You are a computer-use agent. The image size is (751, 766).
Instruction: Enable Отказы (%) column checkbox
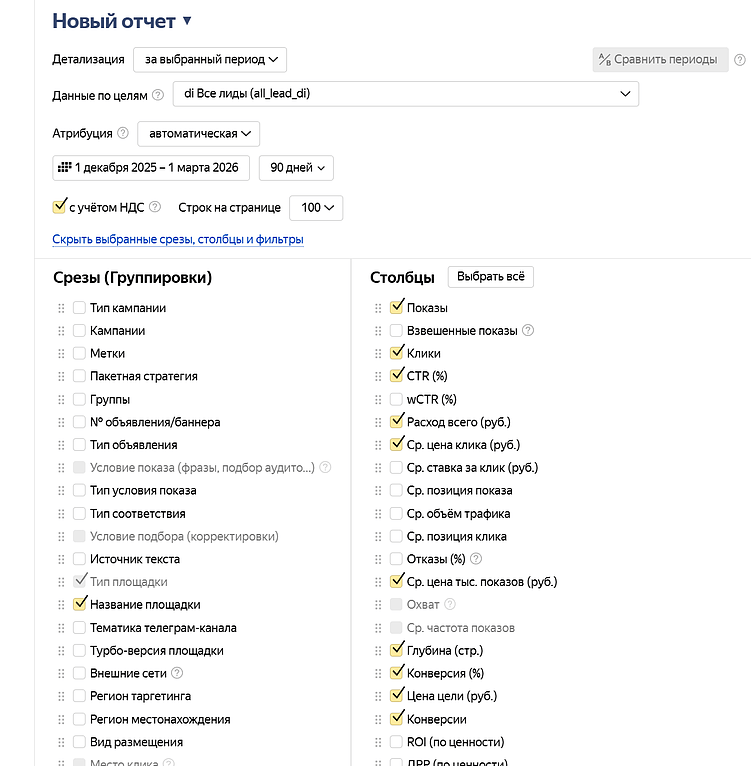point(396,558)
